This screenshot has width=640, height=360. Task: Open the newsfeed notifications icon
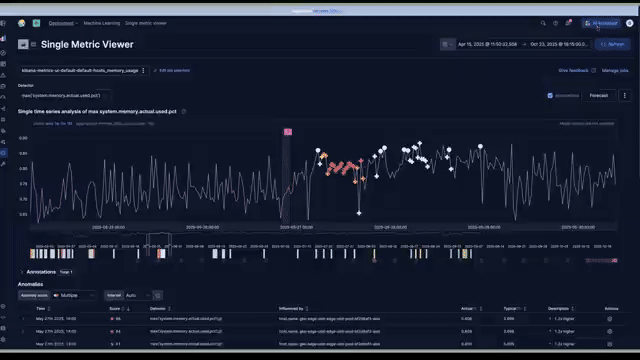click(568, 23)
